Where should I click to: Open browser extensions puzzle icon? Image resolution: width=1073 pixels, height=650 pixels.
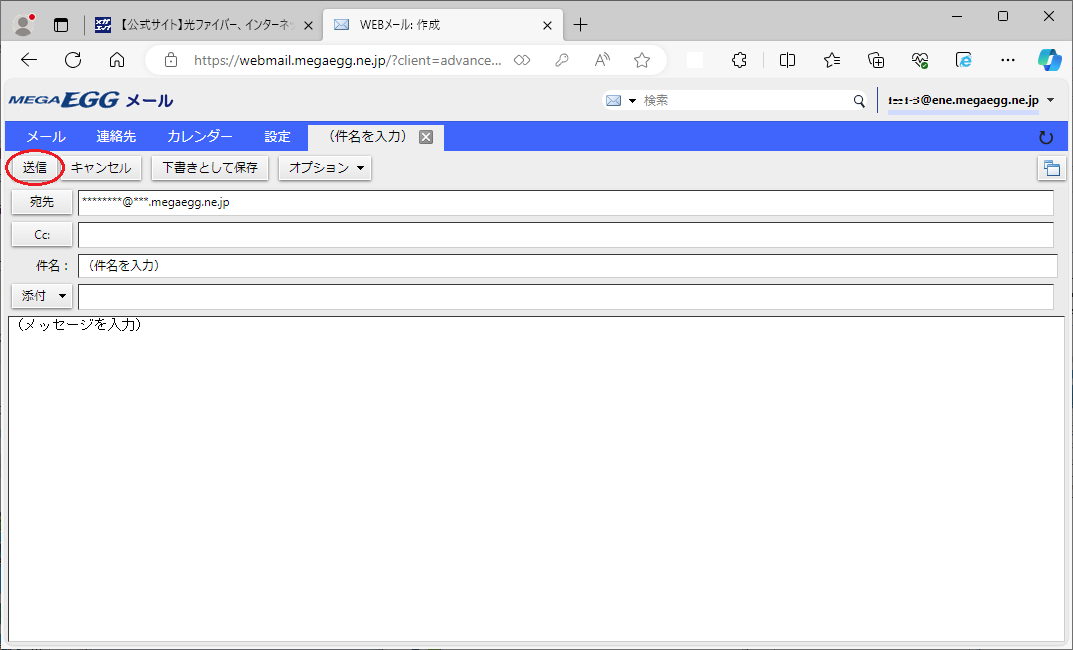pos(740,60)
